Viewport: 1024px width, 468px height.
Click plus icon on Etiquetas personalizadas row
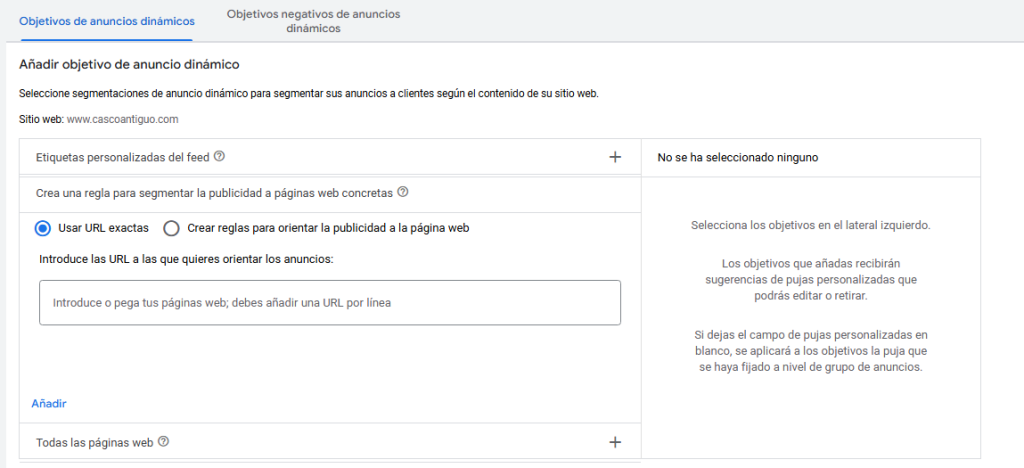tap(615, 157)
